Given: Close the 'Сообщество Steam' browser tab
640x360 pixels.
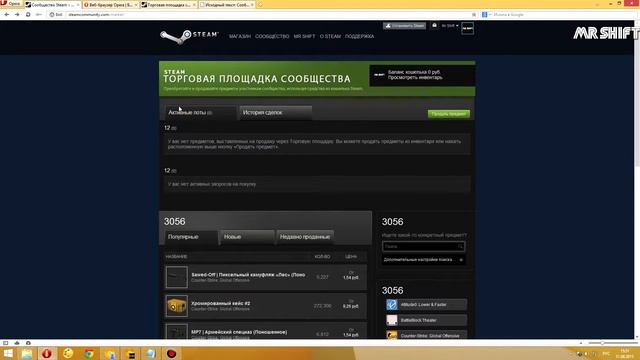Looking at the screenshot, I should click(78, 4).
